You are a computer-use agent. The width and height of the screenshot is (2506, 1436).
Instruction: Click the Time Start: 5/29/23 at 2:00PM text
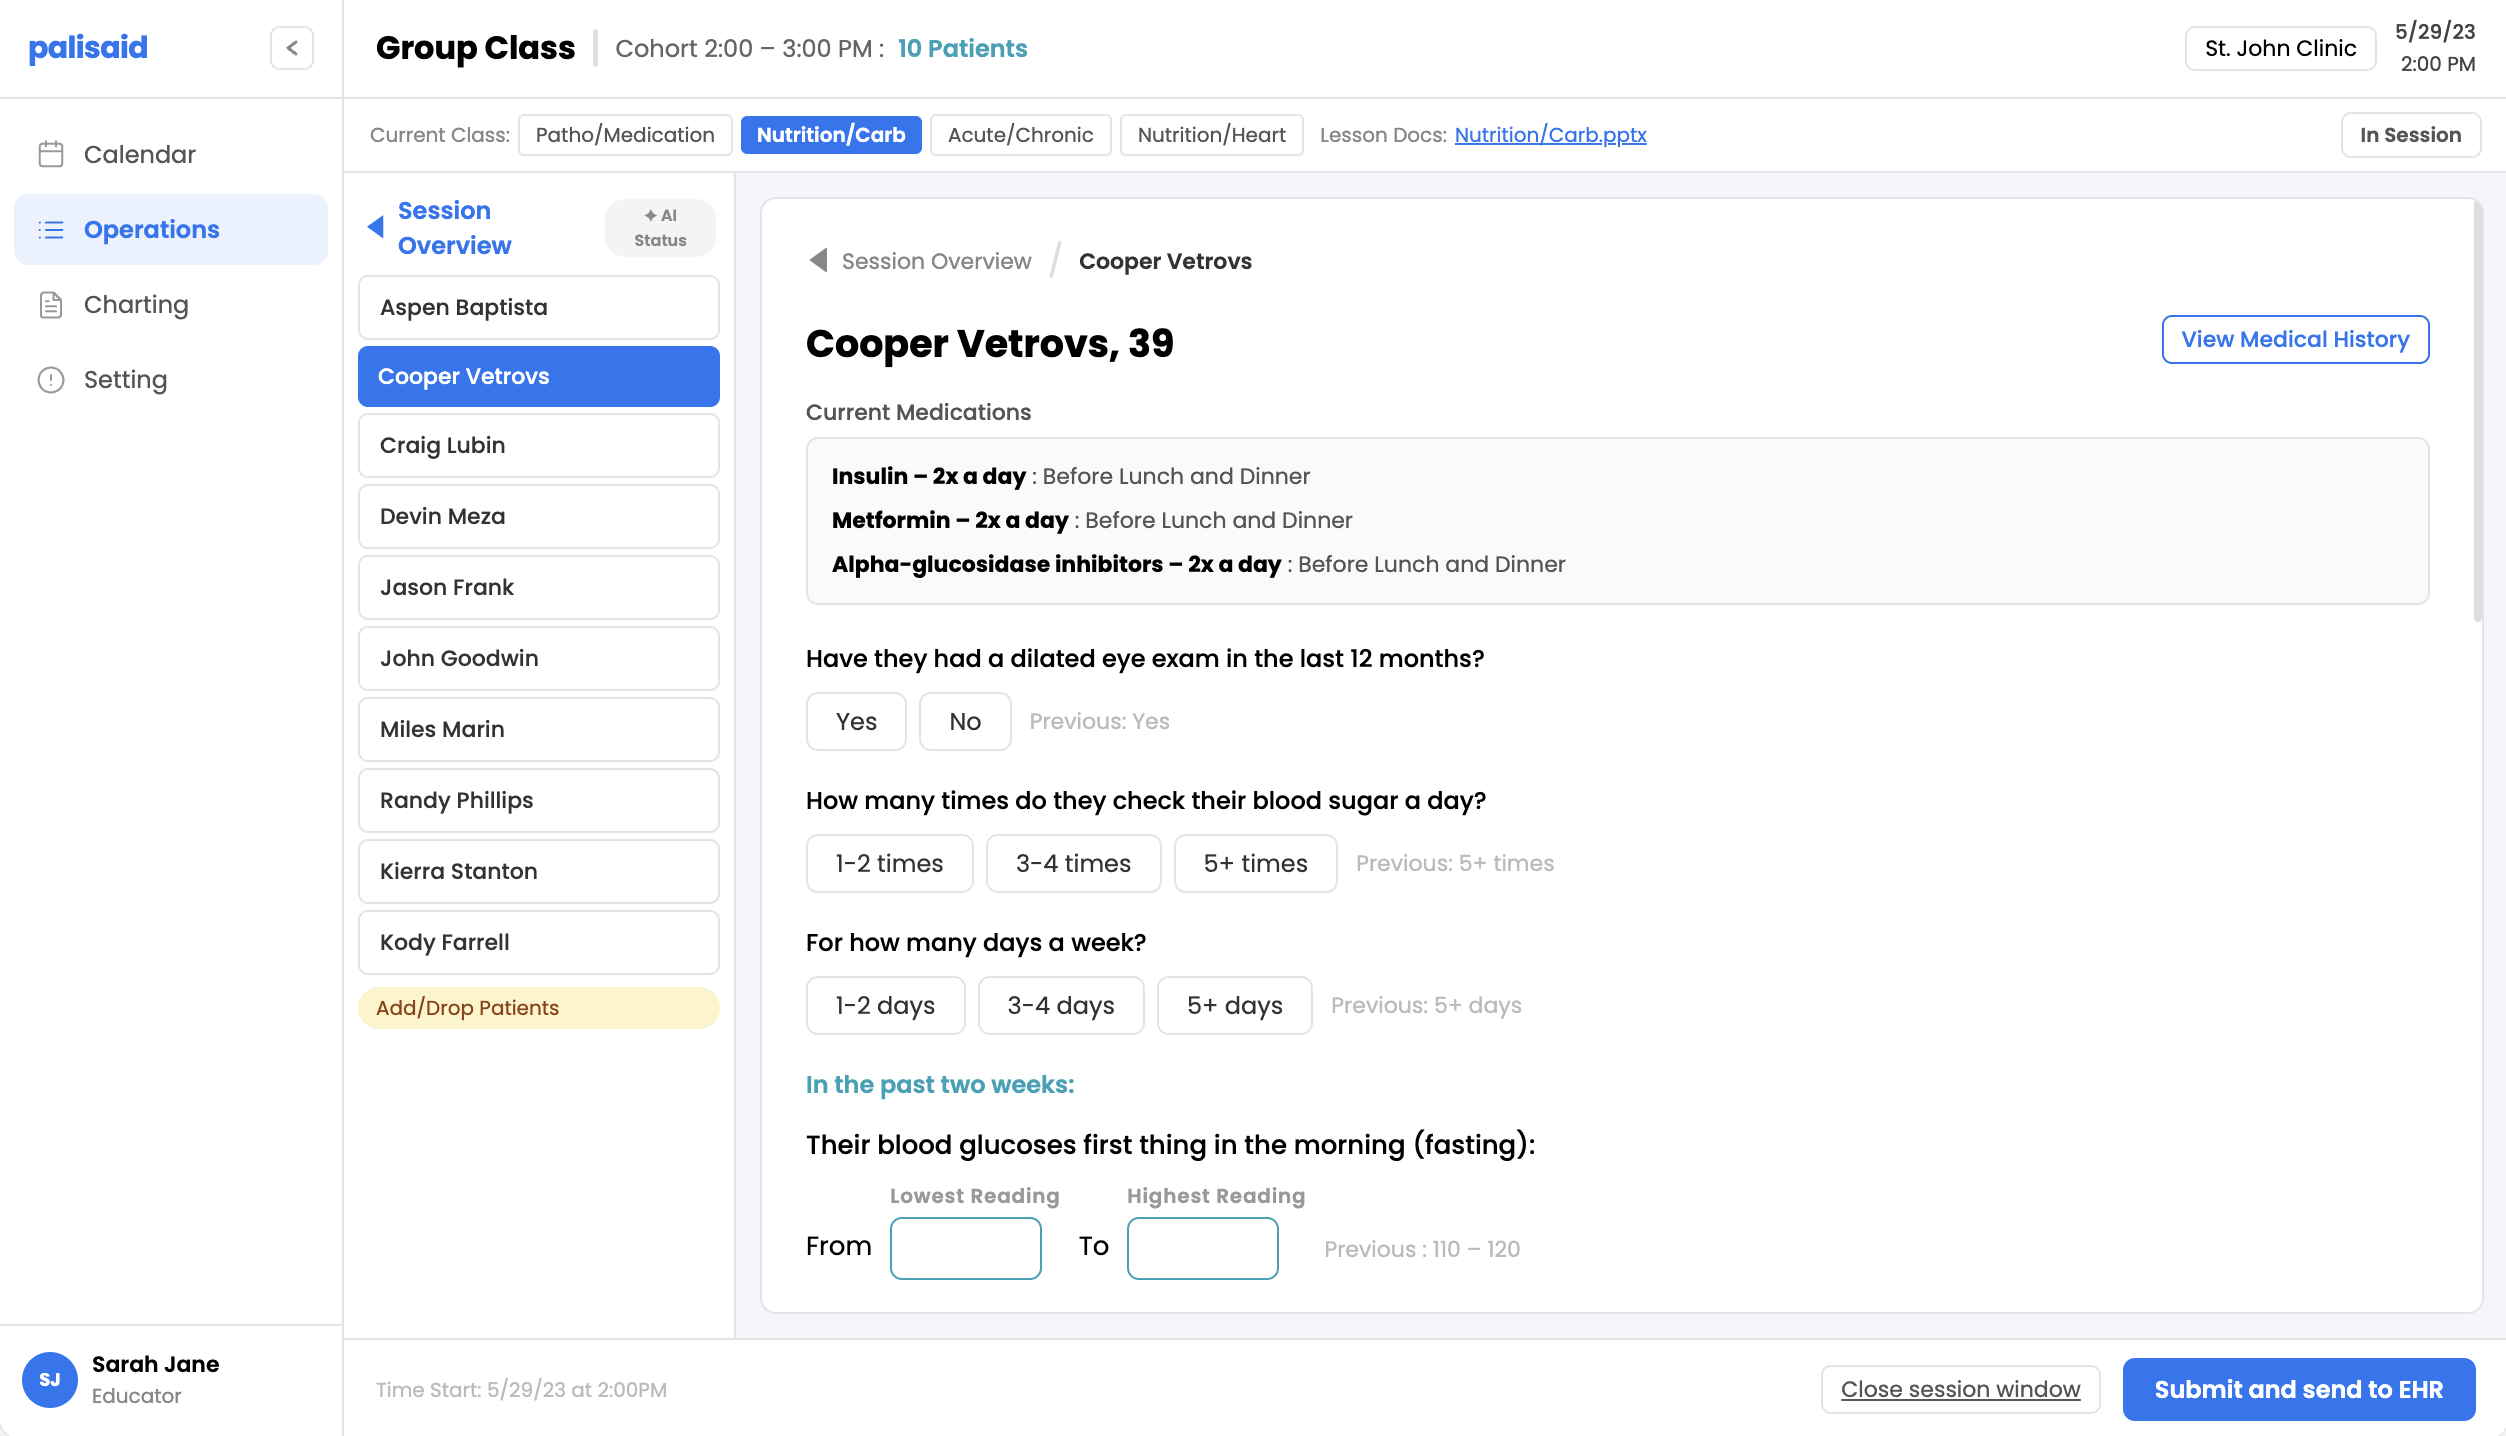pyautogui.click(x=521, y=1390)
